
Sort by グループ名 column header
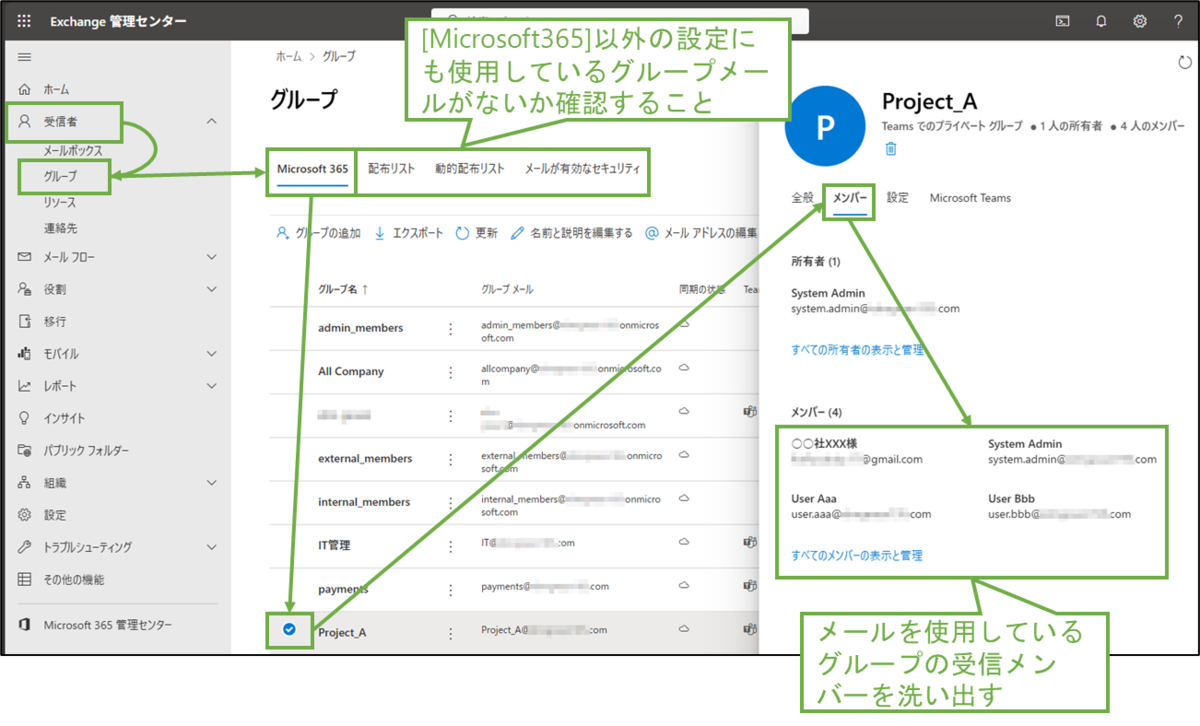[x=343, y=289]
